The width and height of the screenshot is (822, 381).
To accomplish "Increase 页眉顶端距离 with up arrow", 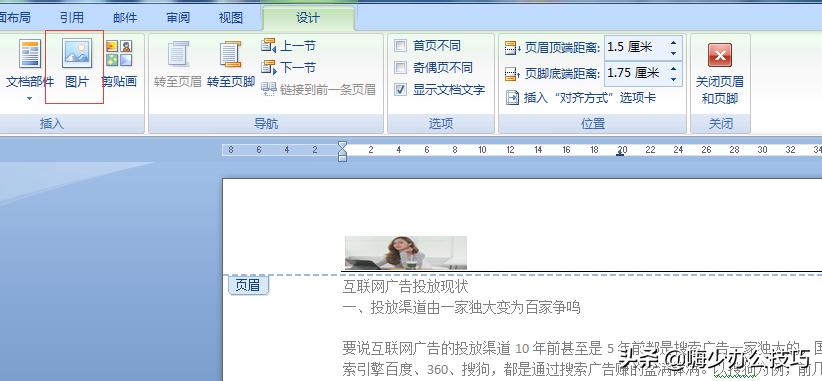I will point(674,42).
